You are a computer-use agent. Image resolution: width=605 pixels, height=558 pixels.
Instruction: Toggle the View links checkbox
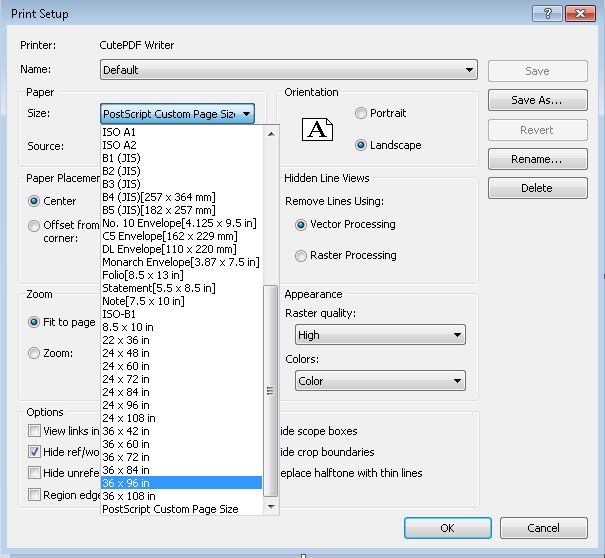(x=35, y=432)
